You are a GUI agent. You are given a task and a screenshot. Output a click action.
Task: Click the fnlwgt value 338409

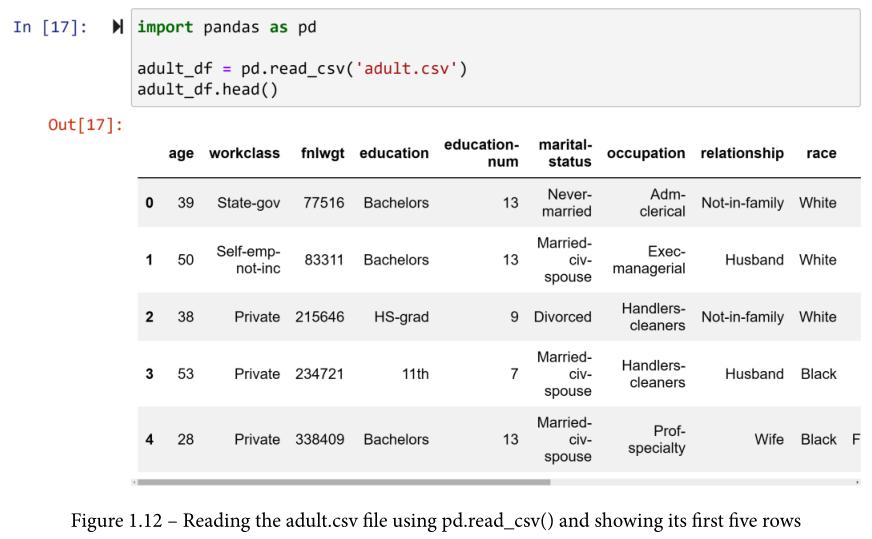pos(320,439)
